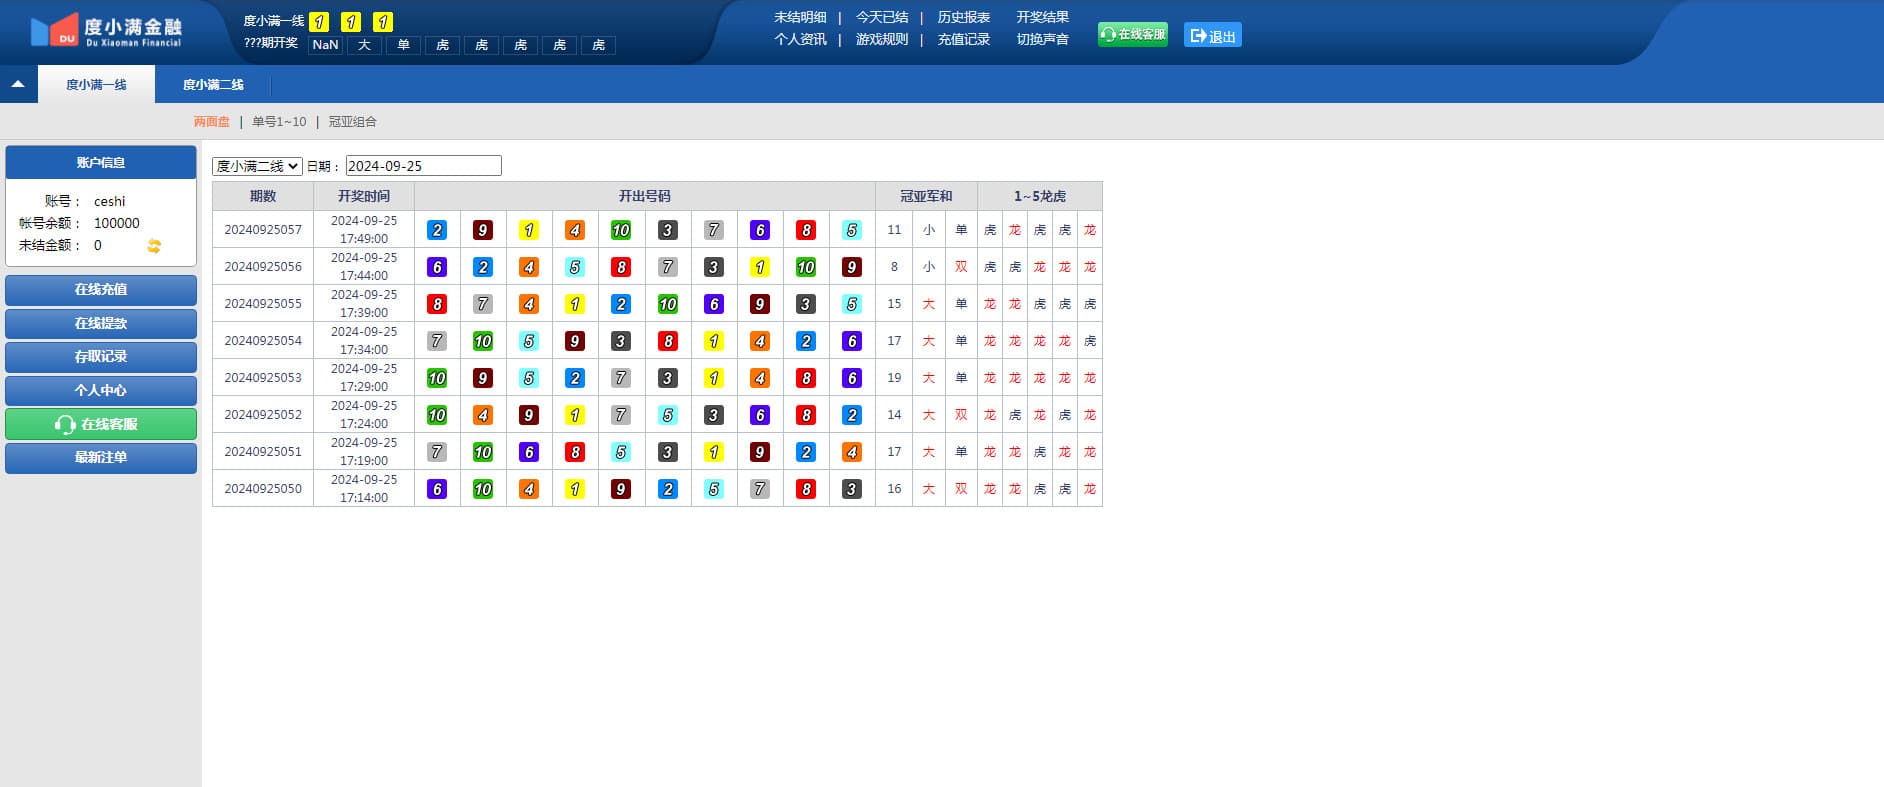This screenshot has height=787, width=1884.
Task: Open the 开奖结果 menu link
Action: 1042,17
